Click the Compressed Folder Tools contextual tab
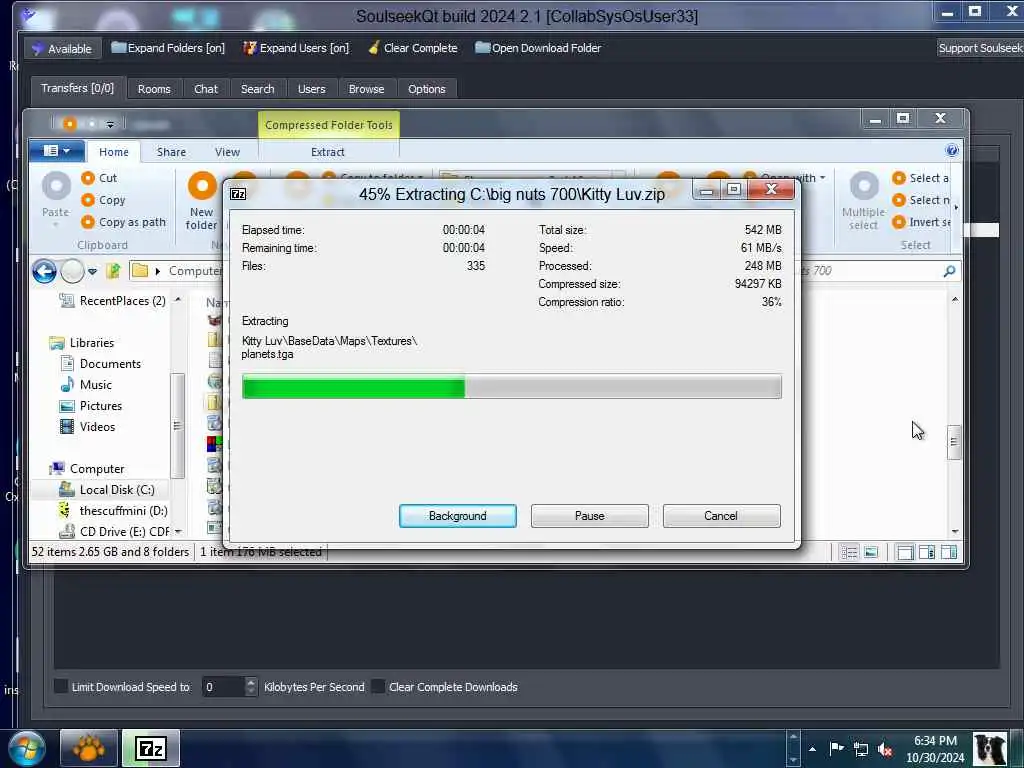The width and height of the screenshot is (1024, 768). (x=328, y=125)
